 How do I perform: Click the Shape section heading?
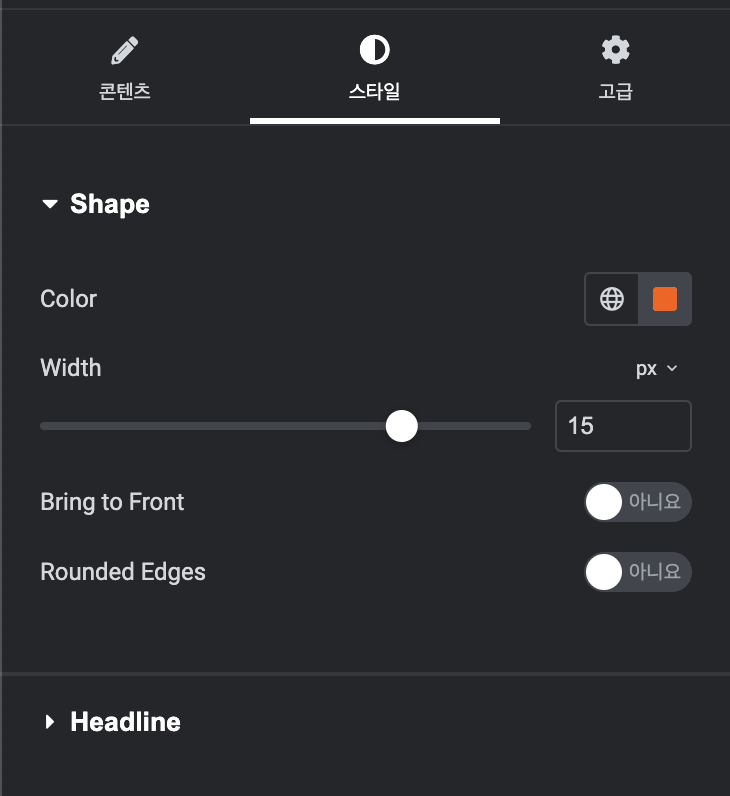(x=110, y=204)
